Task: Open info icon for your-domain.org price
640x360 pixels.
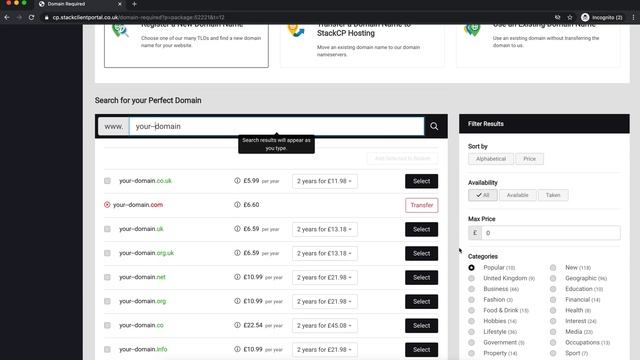Action: (237, 301)
